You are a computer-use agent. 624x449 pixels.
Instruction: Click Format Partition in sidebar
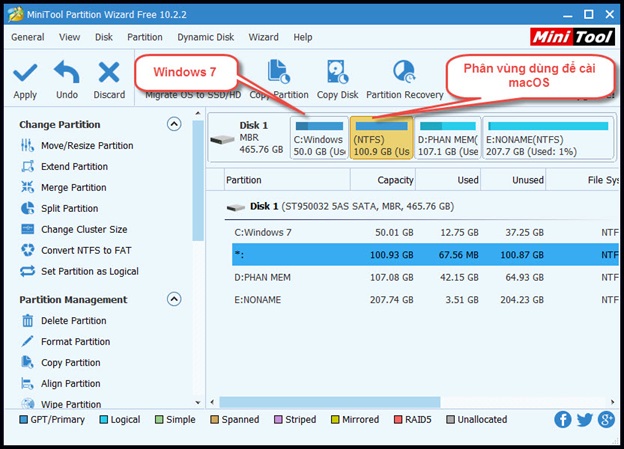(76, 342)
